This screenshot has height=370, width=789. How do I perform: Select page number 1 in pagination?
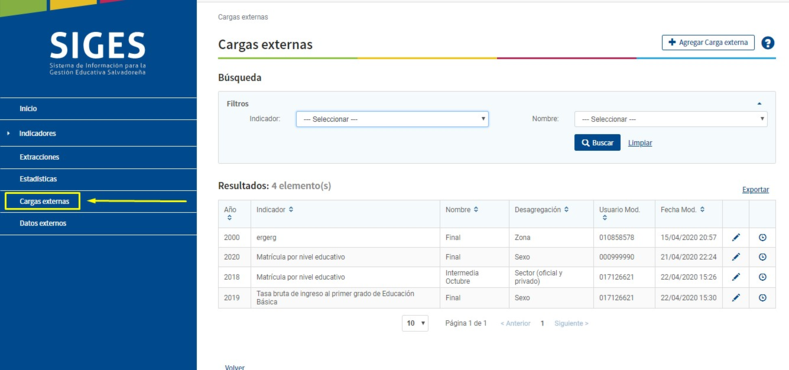point(542,323)
